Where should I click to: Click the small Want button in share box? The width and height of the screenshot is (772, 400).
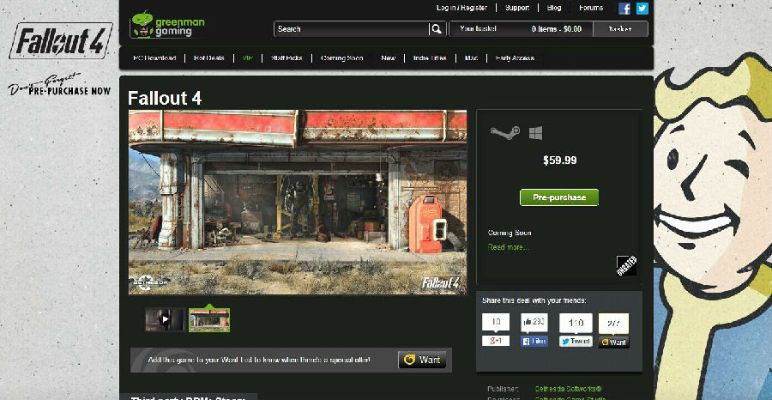click(613, 342)
